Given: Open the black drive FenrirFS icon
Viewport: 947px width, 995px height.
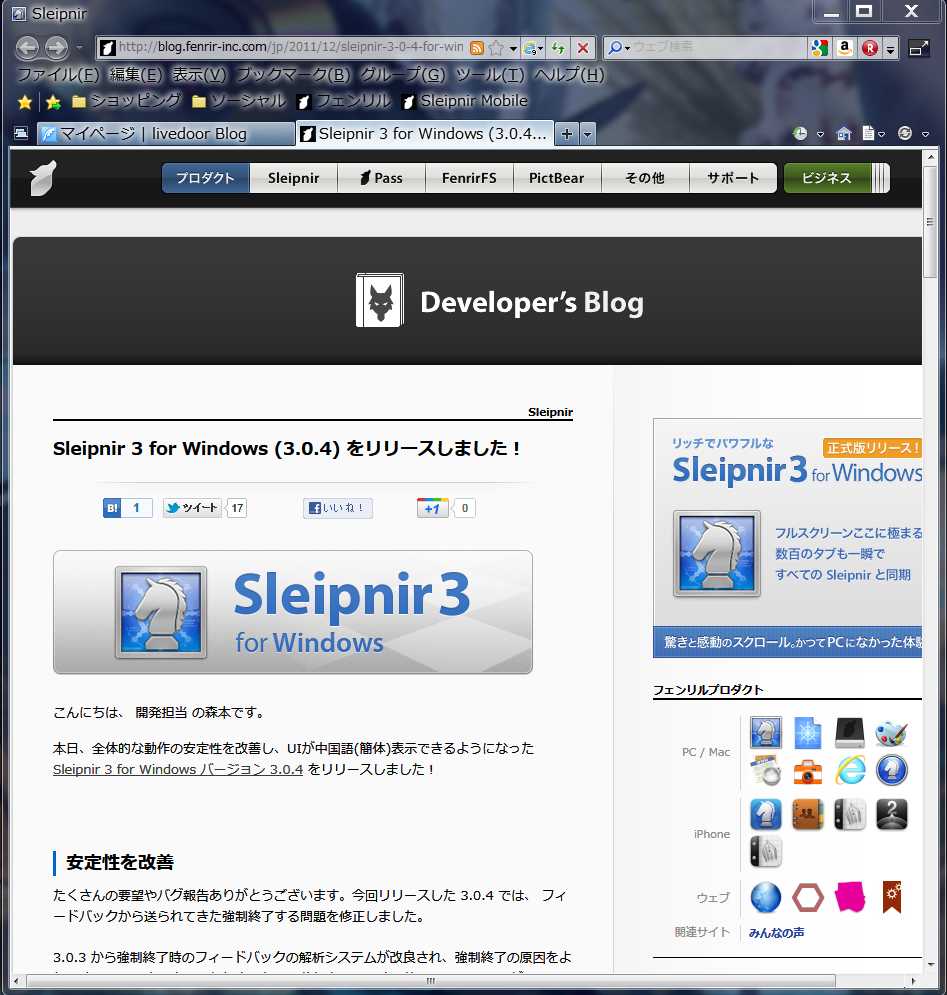Looking at the screenshot, I should point(850,733).
